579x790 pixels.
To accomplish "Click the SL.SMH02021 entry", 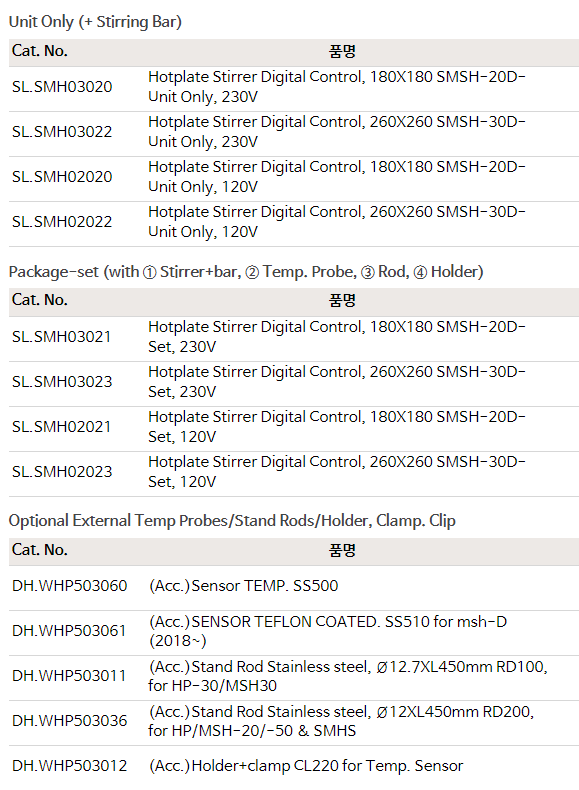I will click(x=61, y=427).
